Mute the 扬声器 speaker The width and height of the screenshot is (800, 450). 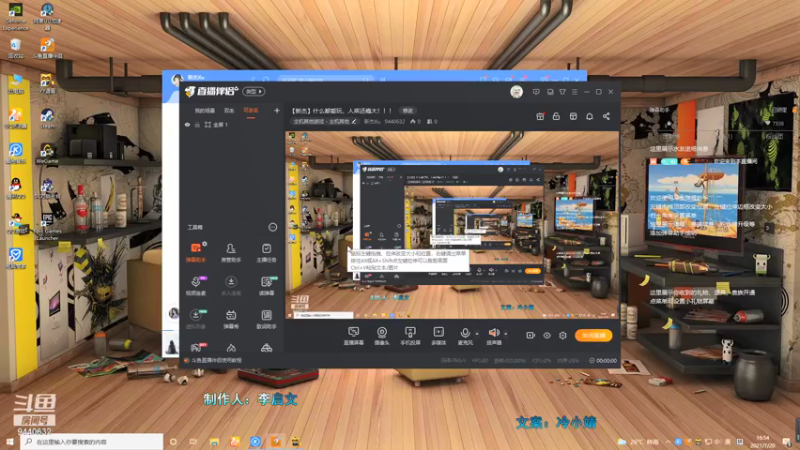click(493, 336)
